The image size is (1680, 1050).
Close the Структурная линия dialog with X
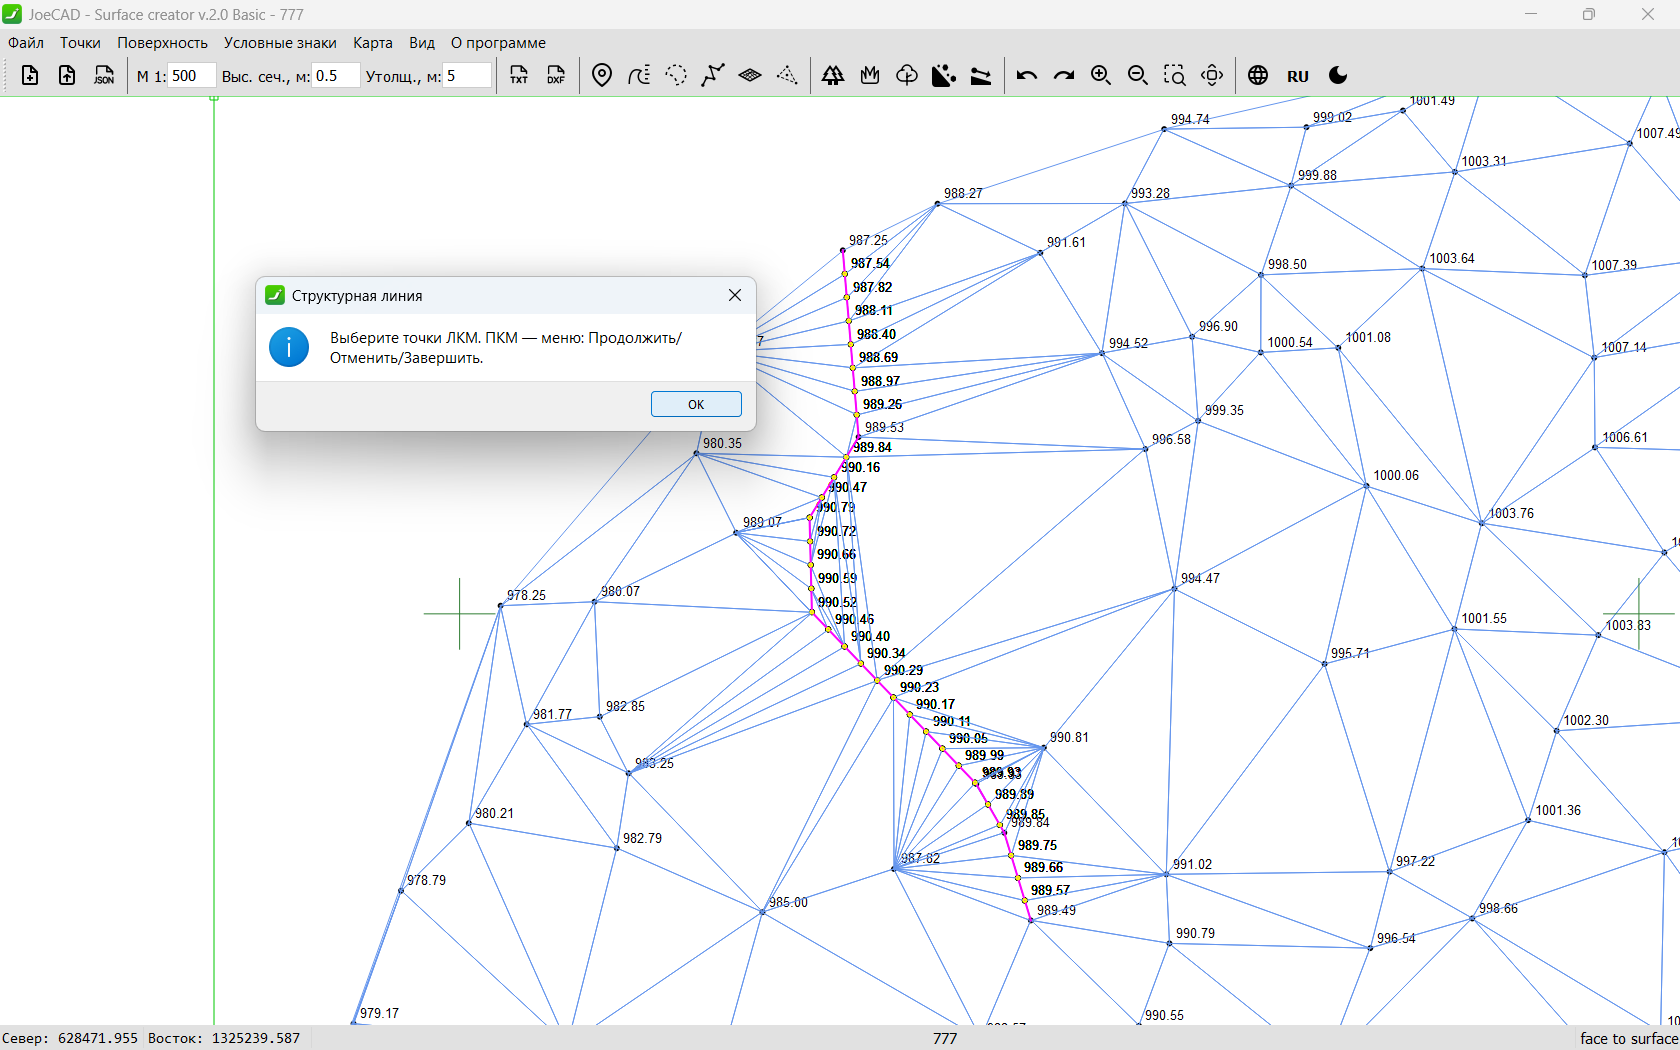click(735, 295)
